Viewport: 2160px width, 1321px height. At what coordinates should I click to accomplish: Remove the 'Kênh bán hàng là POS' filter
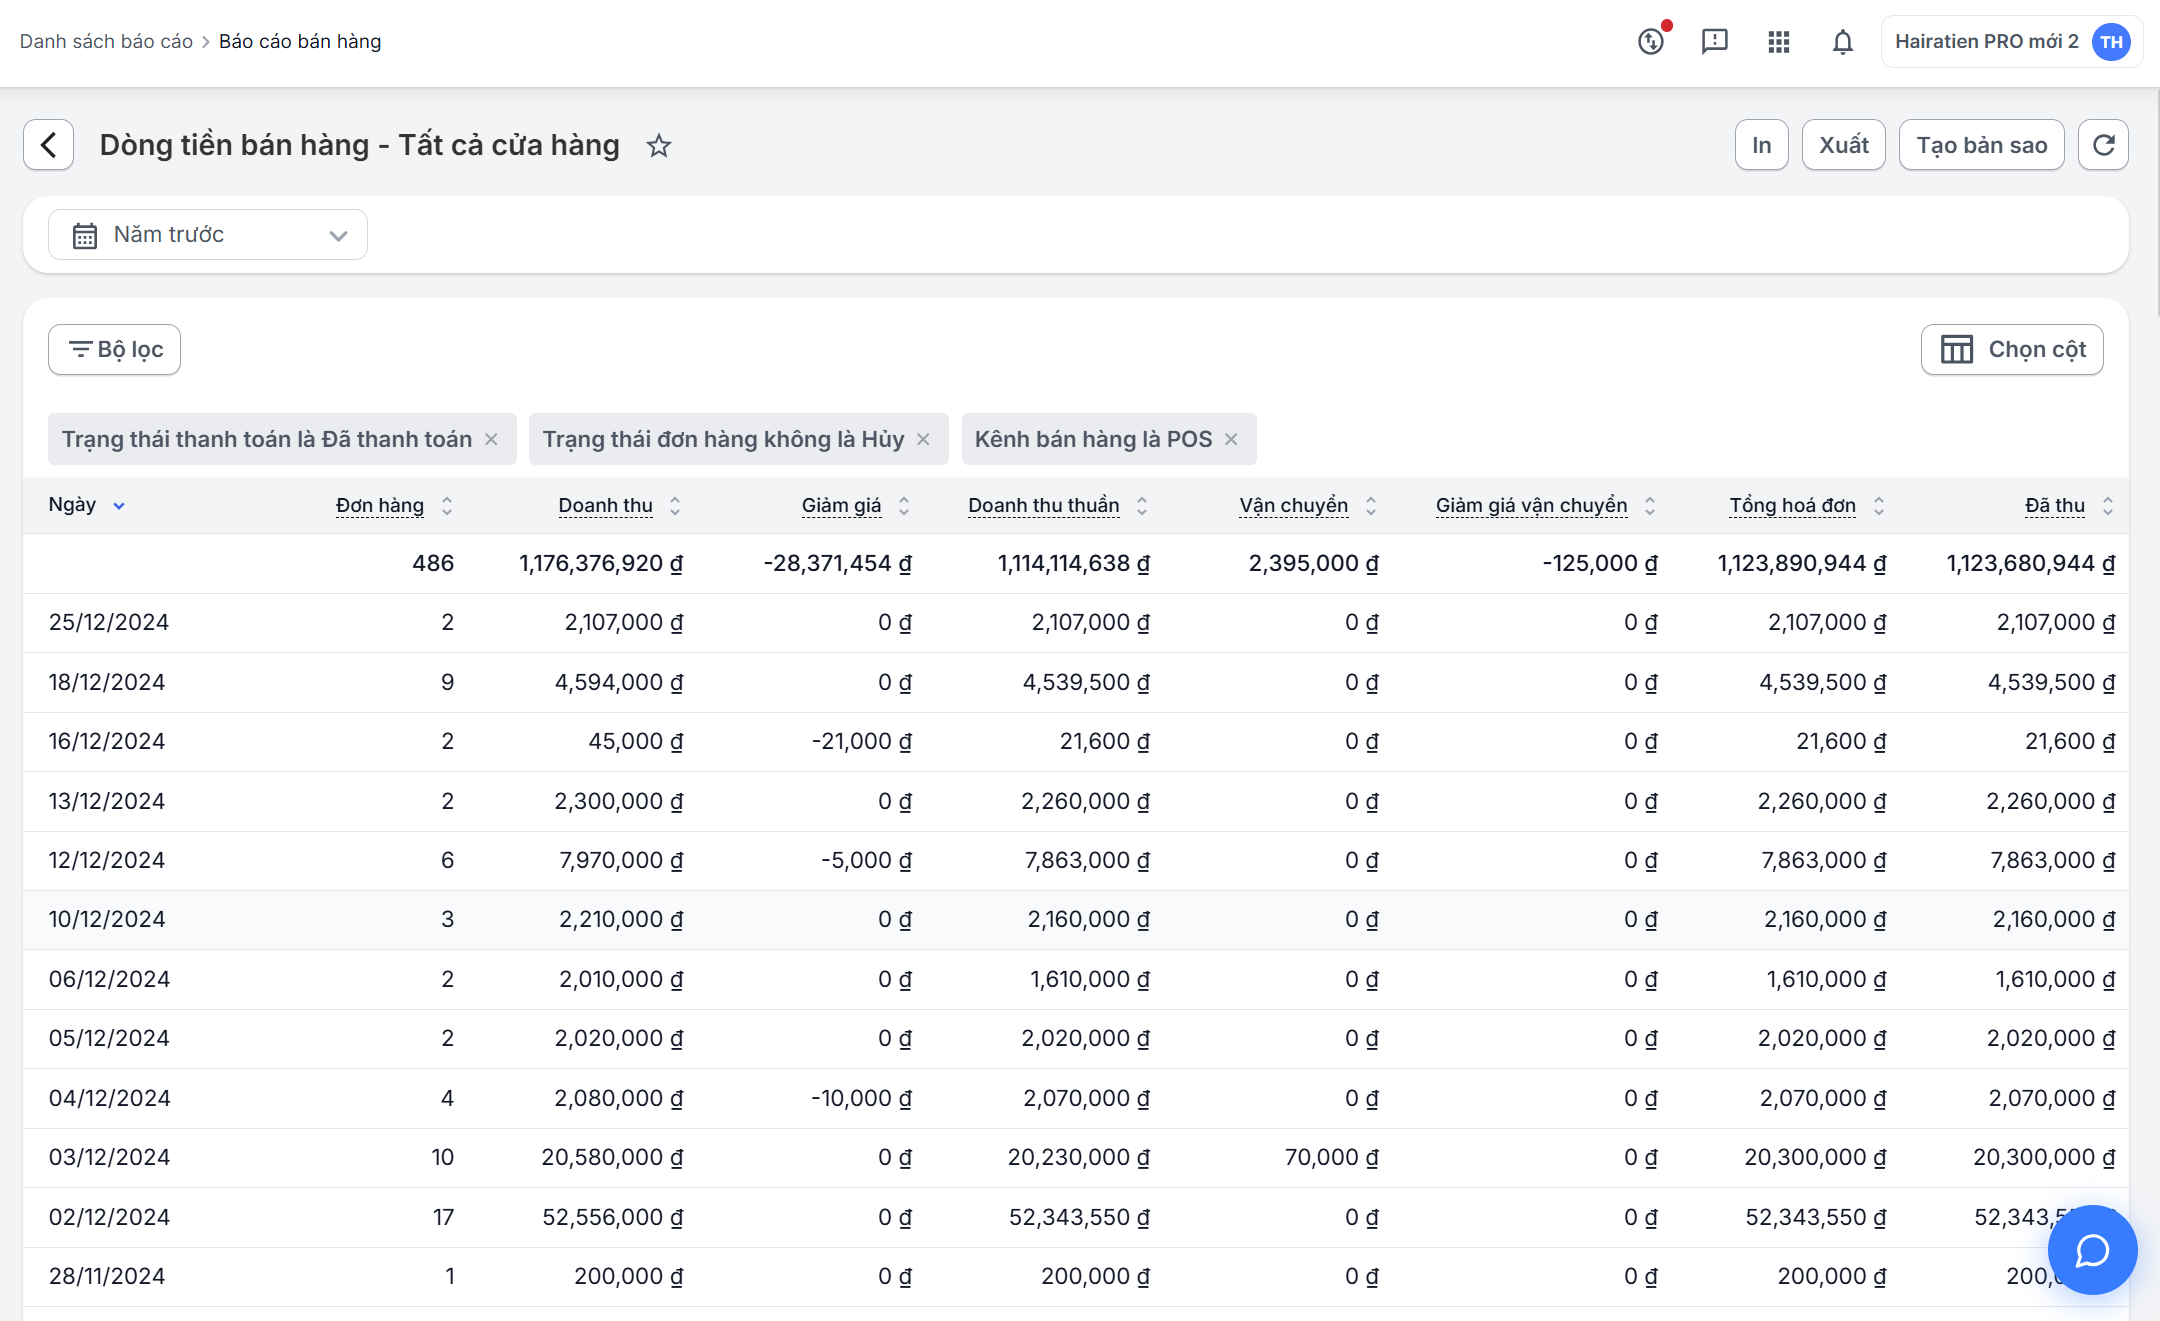point(1231,439)
